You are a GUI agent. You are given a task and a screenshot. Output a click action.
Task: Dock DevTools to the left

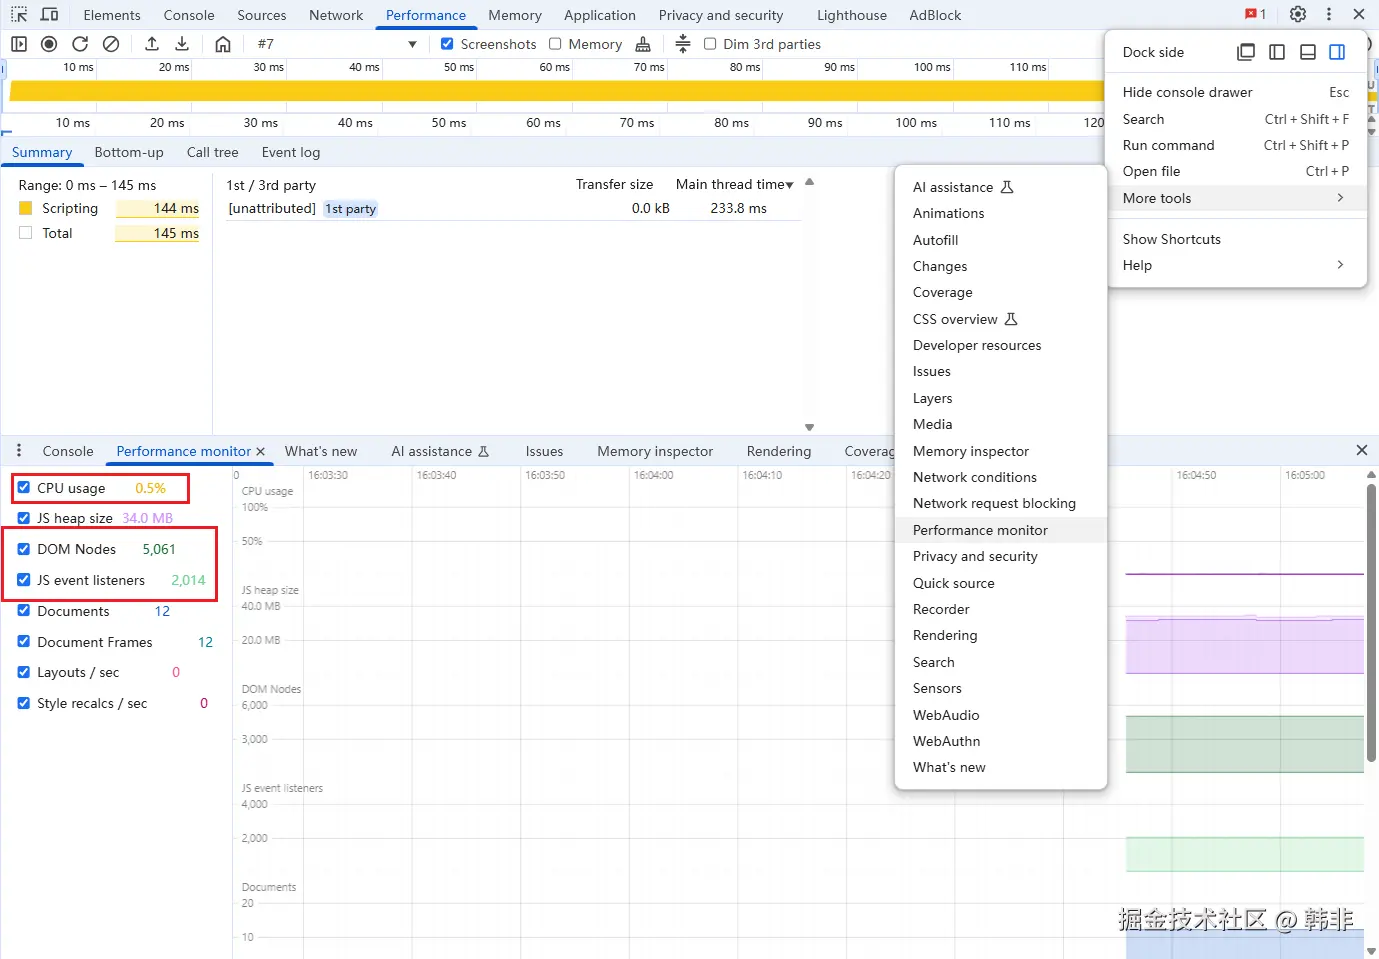point(1277,52)
